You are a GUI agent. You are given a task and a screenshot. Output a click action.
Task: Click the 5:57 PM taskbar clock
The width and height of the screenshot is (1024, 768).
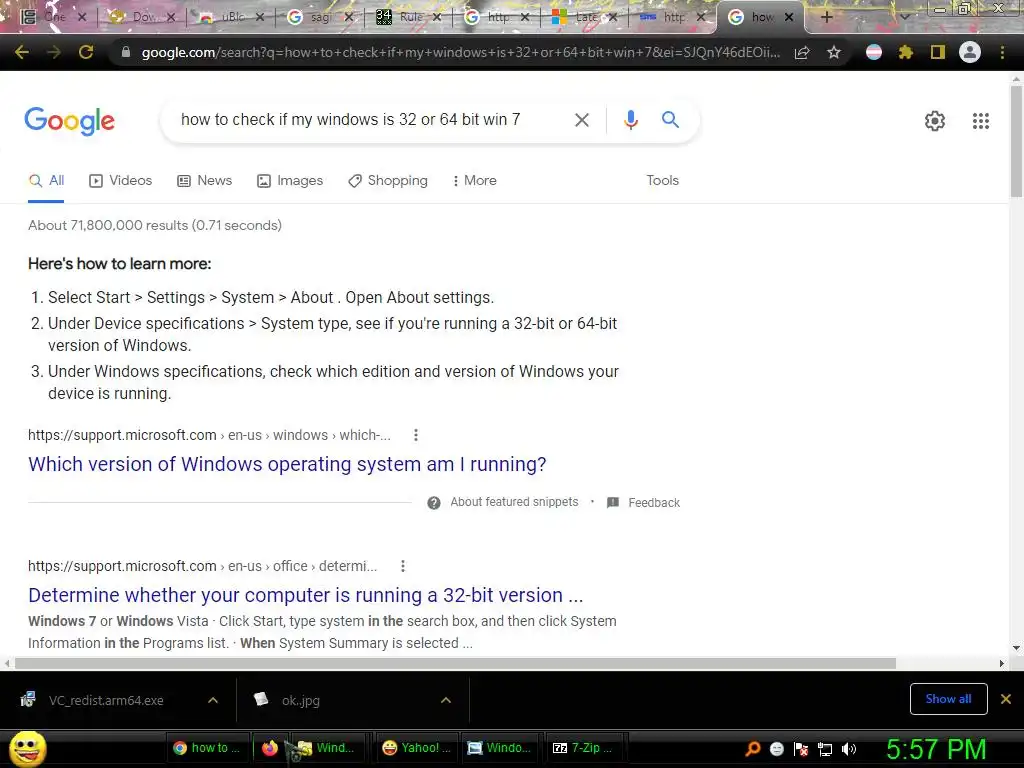935,749
